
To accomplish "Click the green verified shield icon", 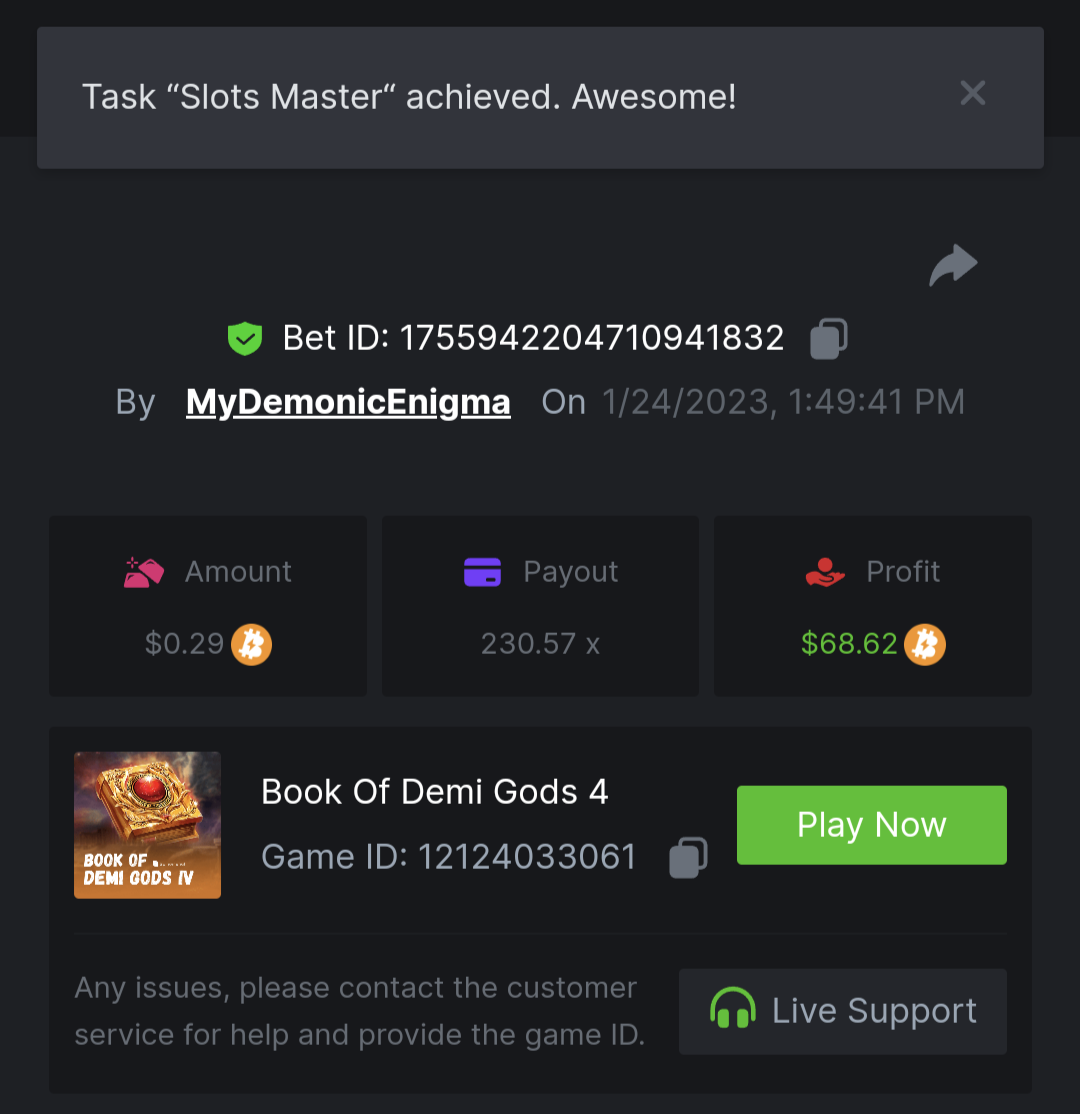I will [245, 339].
